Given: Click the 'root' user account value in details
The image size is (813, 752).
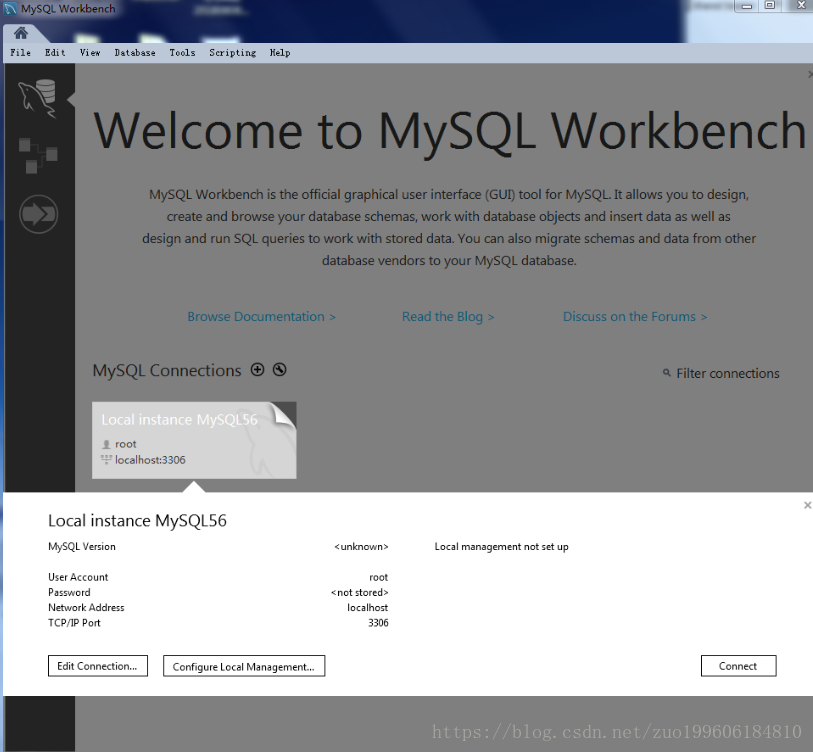Looking at the screenshot, I should tap(379, 577).
